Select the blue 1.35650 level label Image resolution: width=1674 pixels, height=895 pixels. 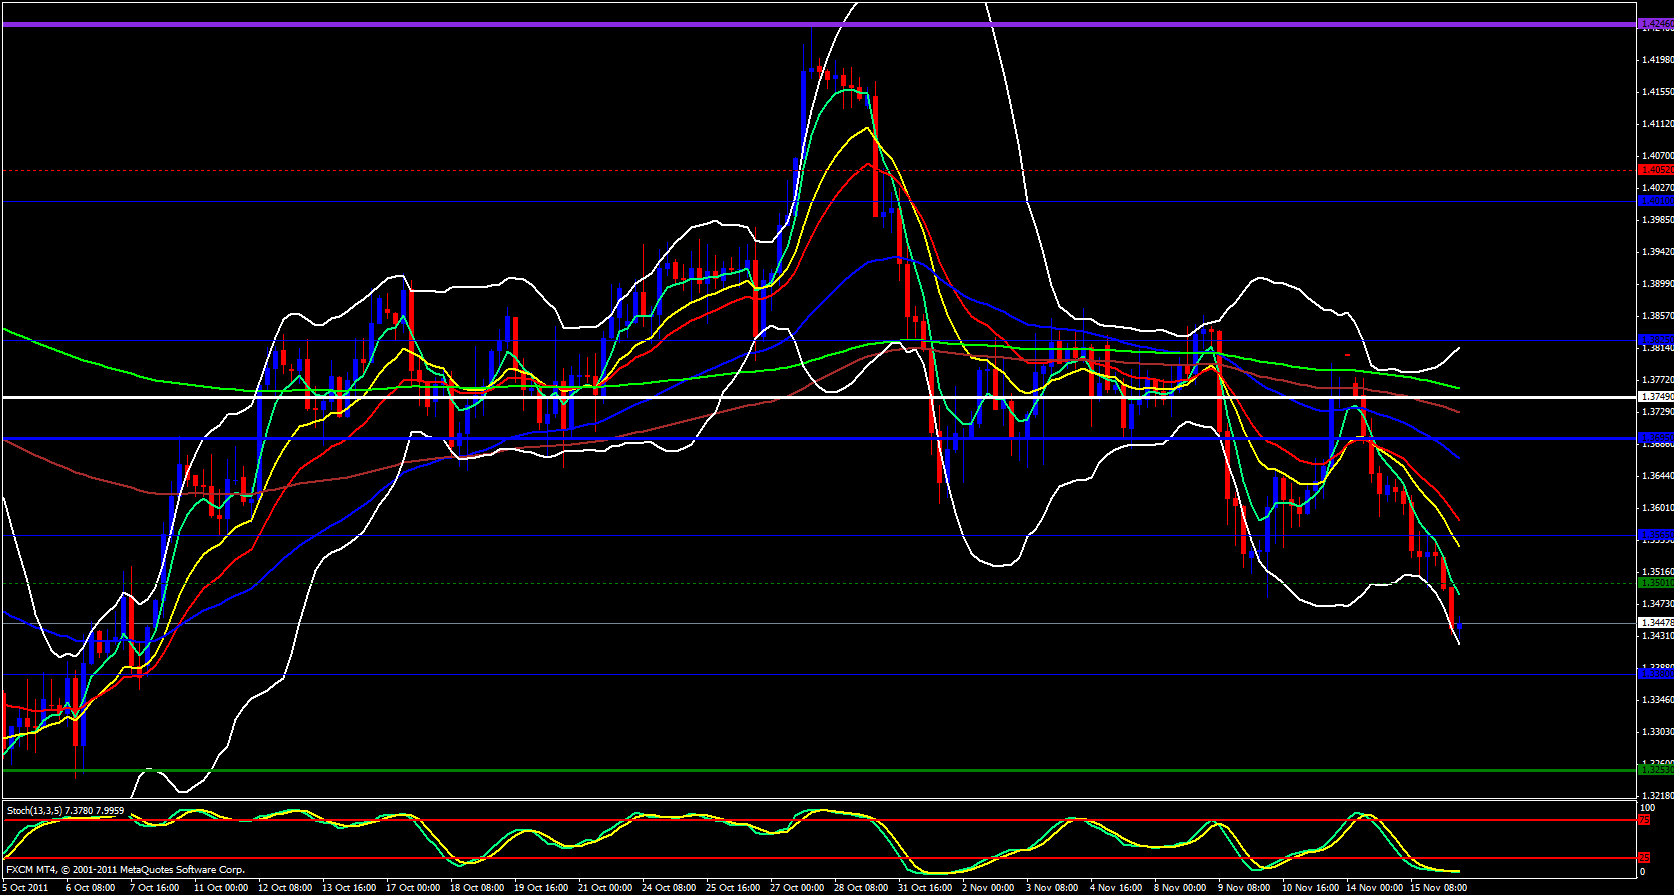coord(1655,535)
